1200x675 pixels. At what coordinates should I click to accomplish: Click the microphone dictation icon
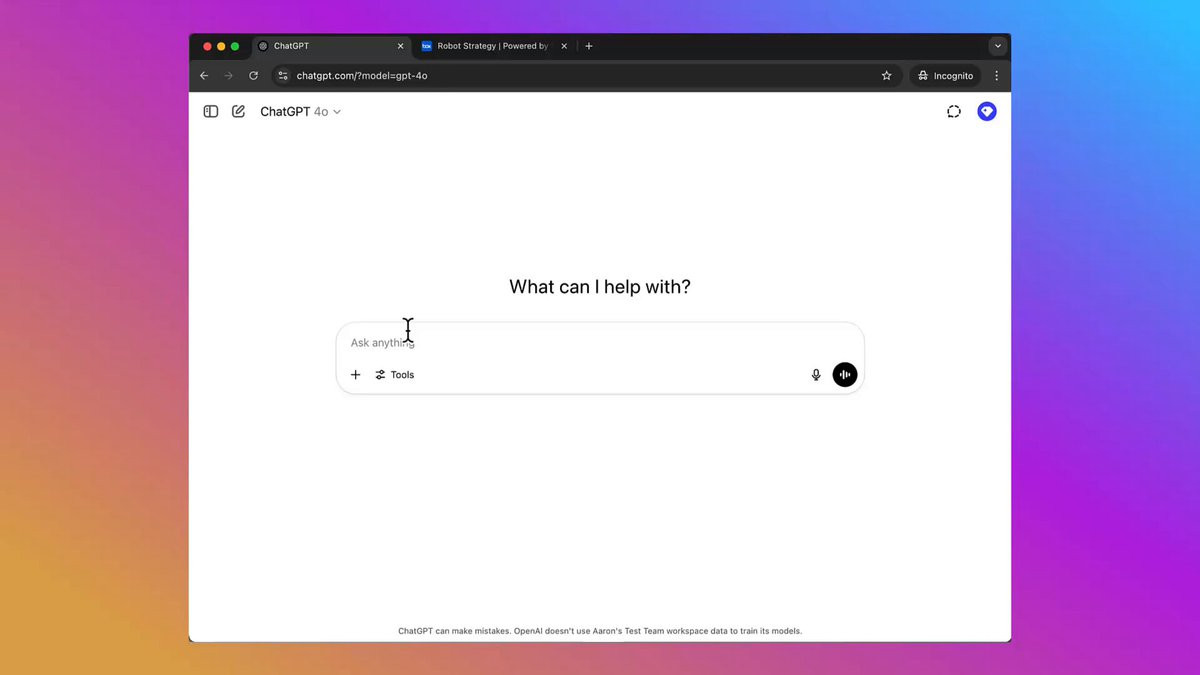pos(816,375)
